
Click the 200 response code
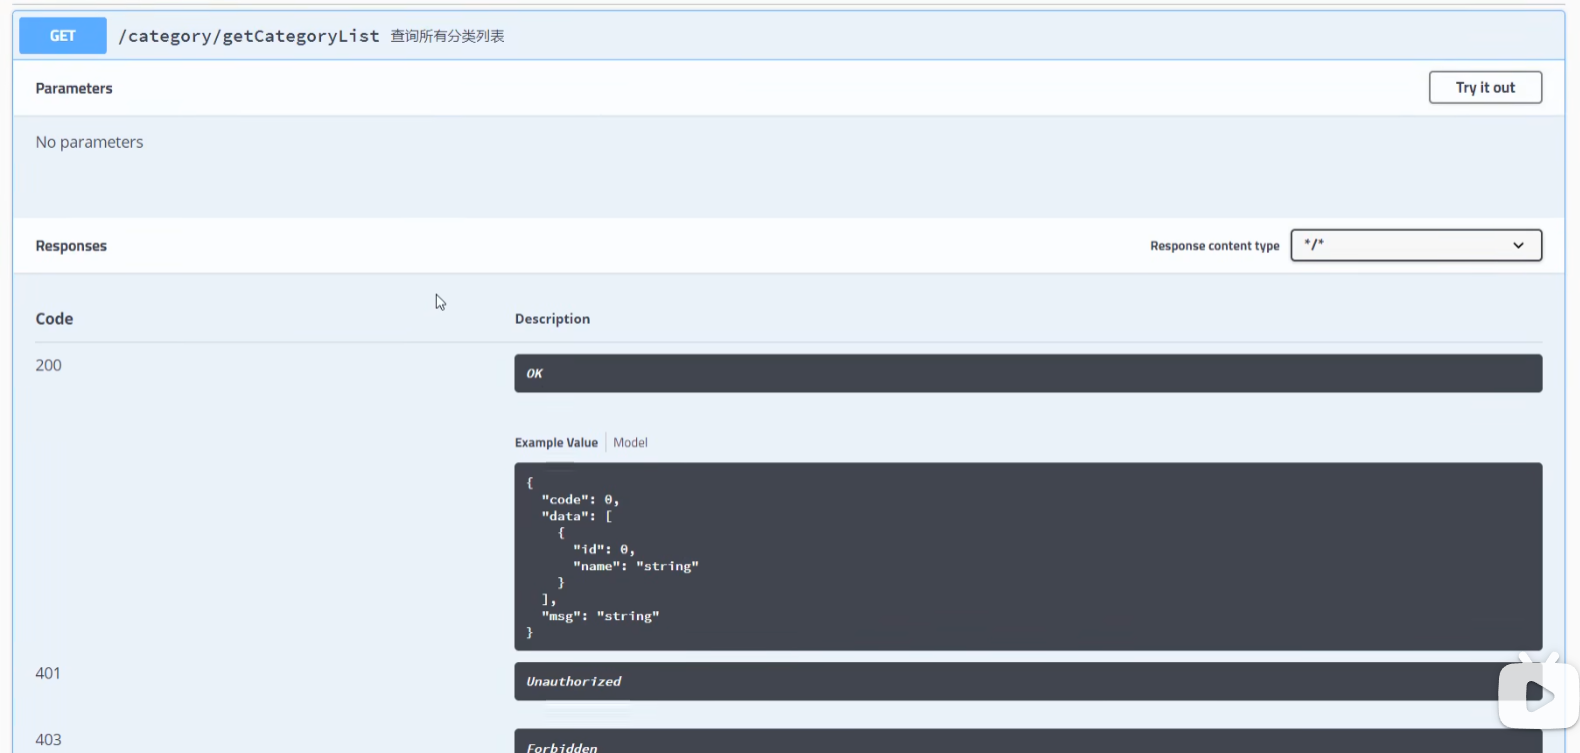point(48,365)
